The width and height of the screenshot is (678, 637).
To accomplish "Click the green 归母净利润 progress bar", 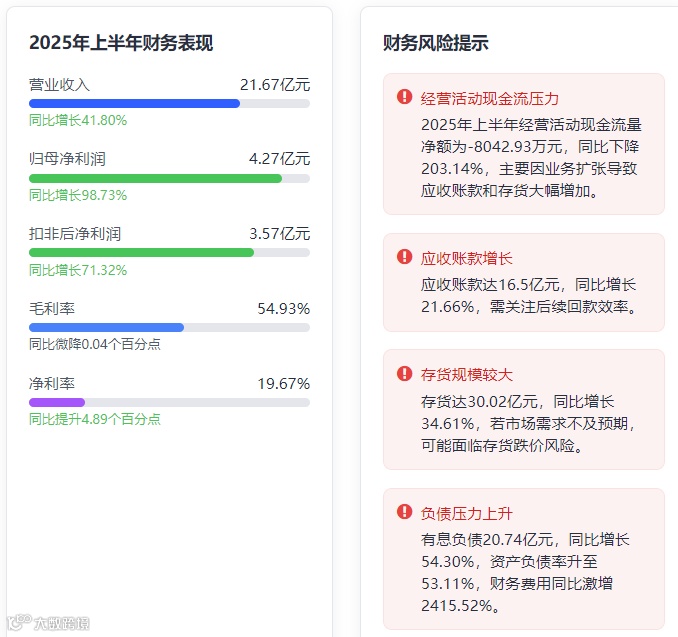I will pyautogui.click(x=155, y=178).
